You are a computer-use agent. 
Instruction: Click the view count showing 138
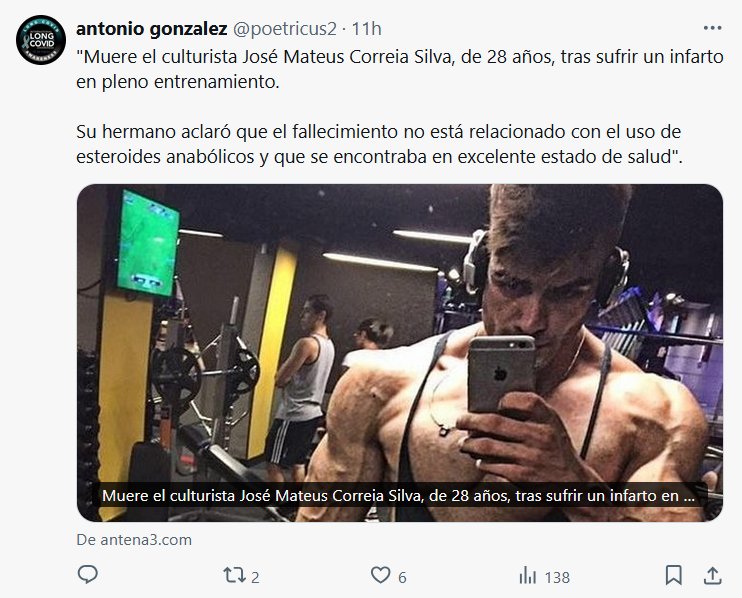(557, 577)
